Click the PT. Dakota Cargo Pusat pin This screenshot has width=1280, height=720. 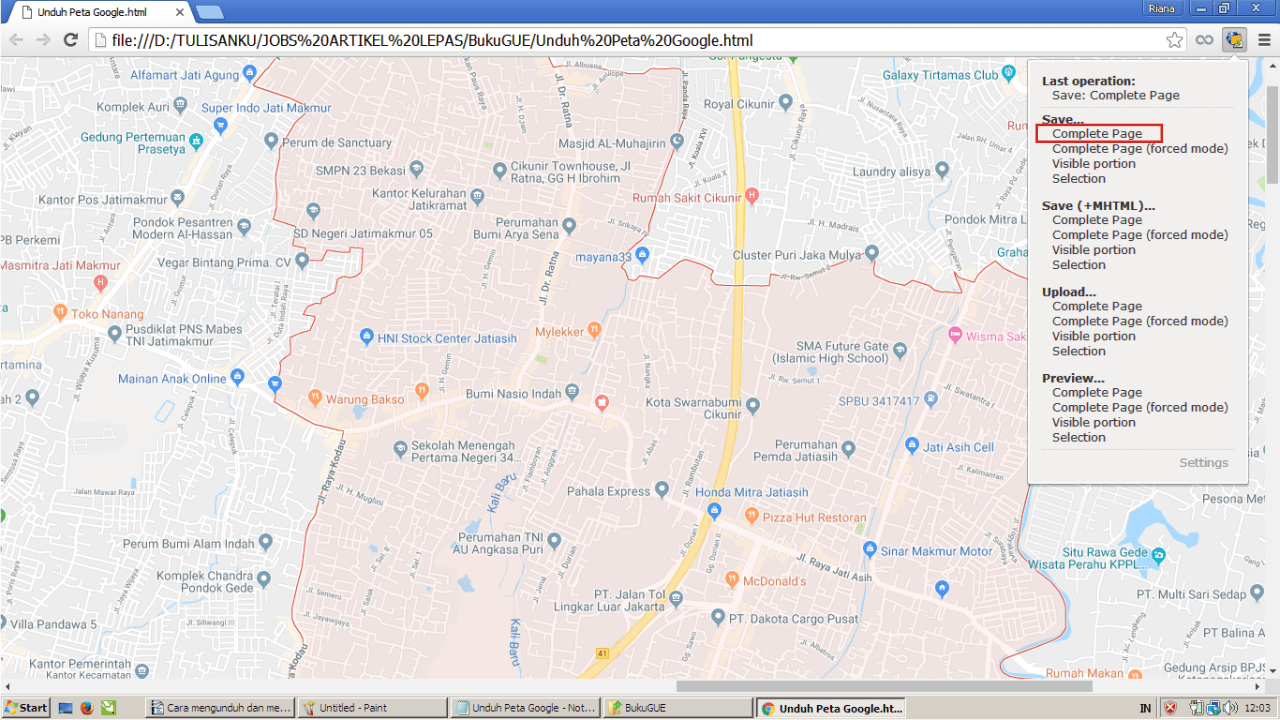click(717, 618)
